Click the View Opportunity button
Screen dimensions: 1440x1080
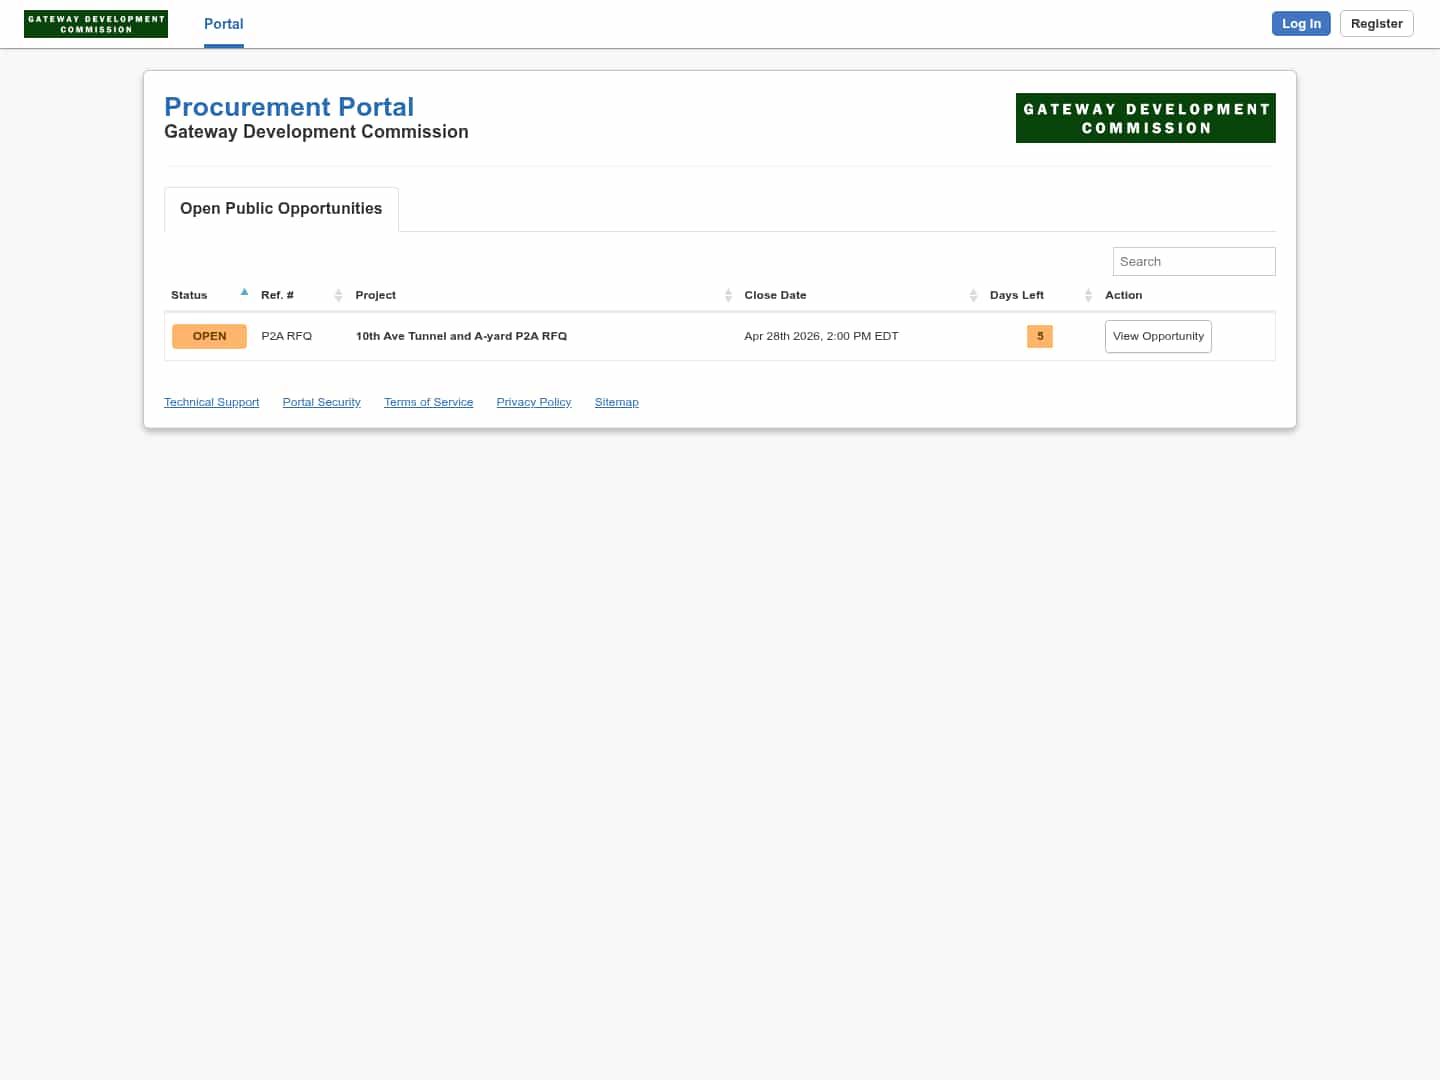point(1158,336)
